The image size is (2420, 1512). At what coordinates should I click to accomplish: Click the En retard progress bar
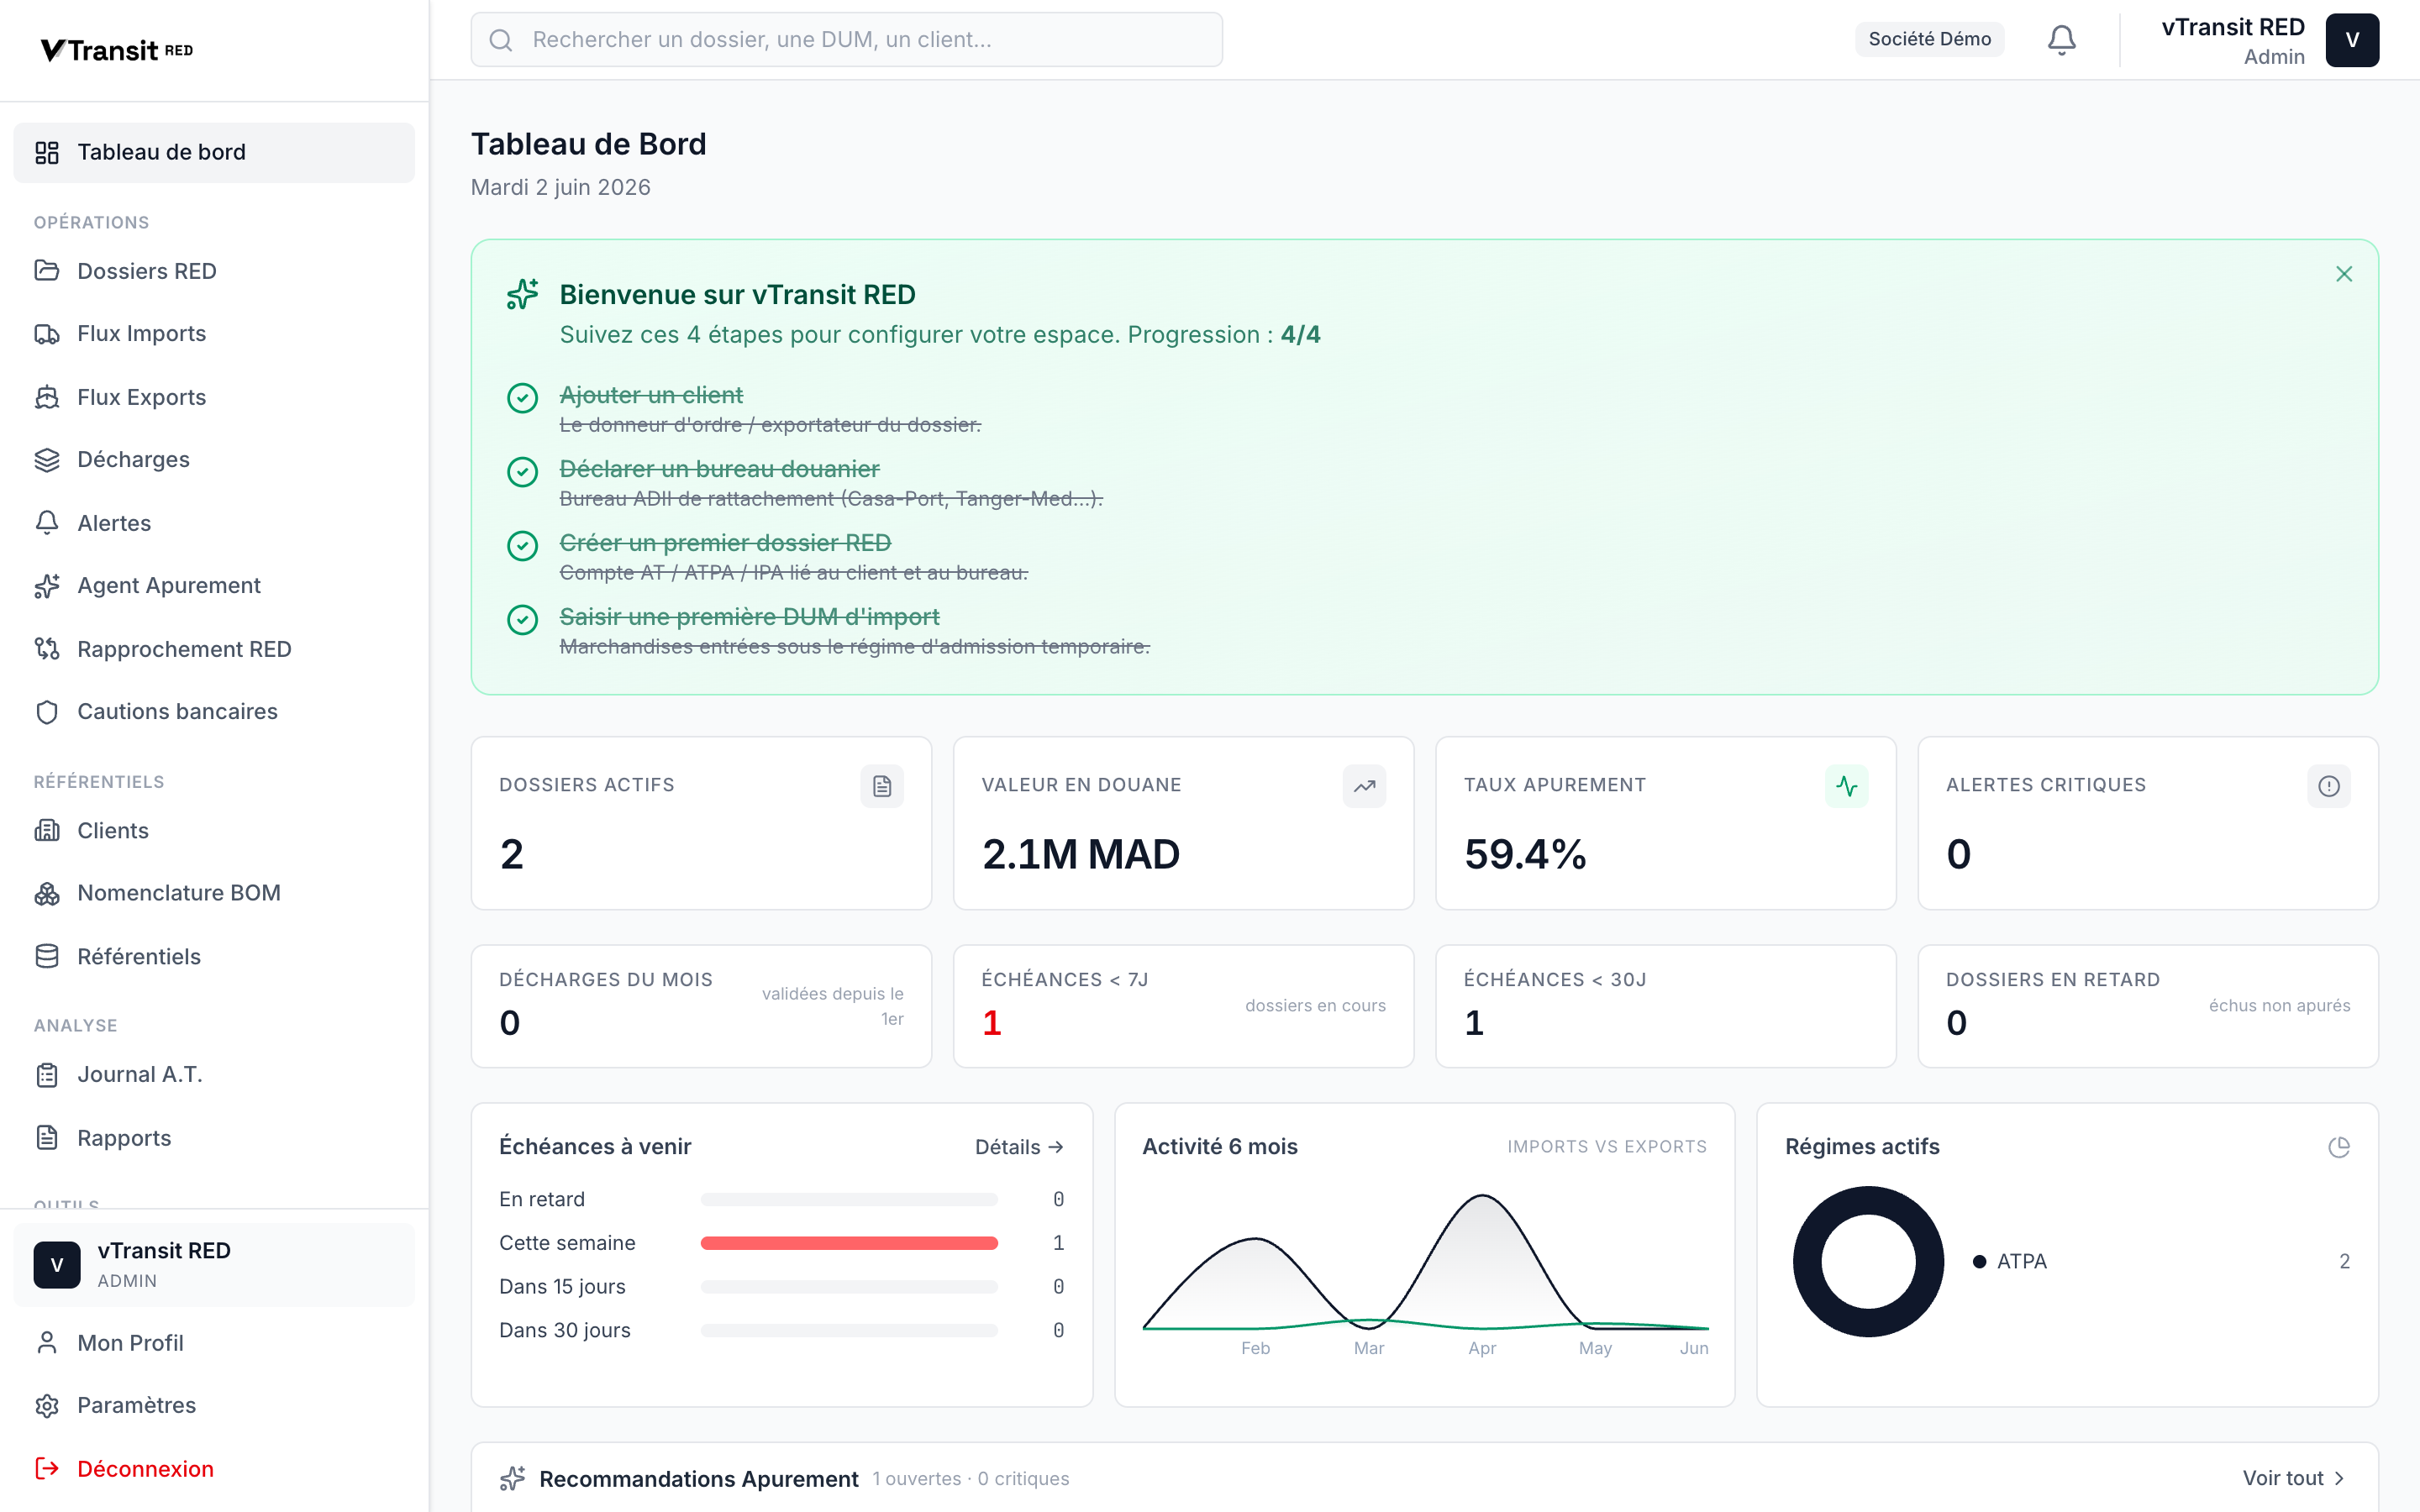tap(849, 1199)
